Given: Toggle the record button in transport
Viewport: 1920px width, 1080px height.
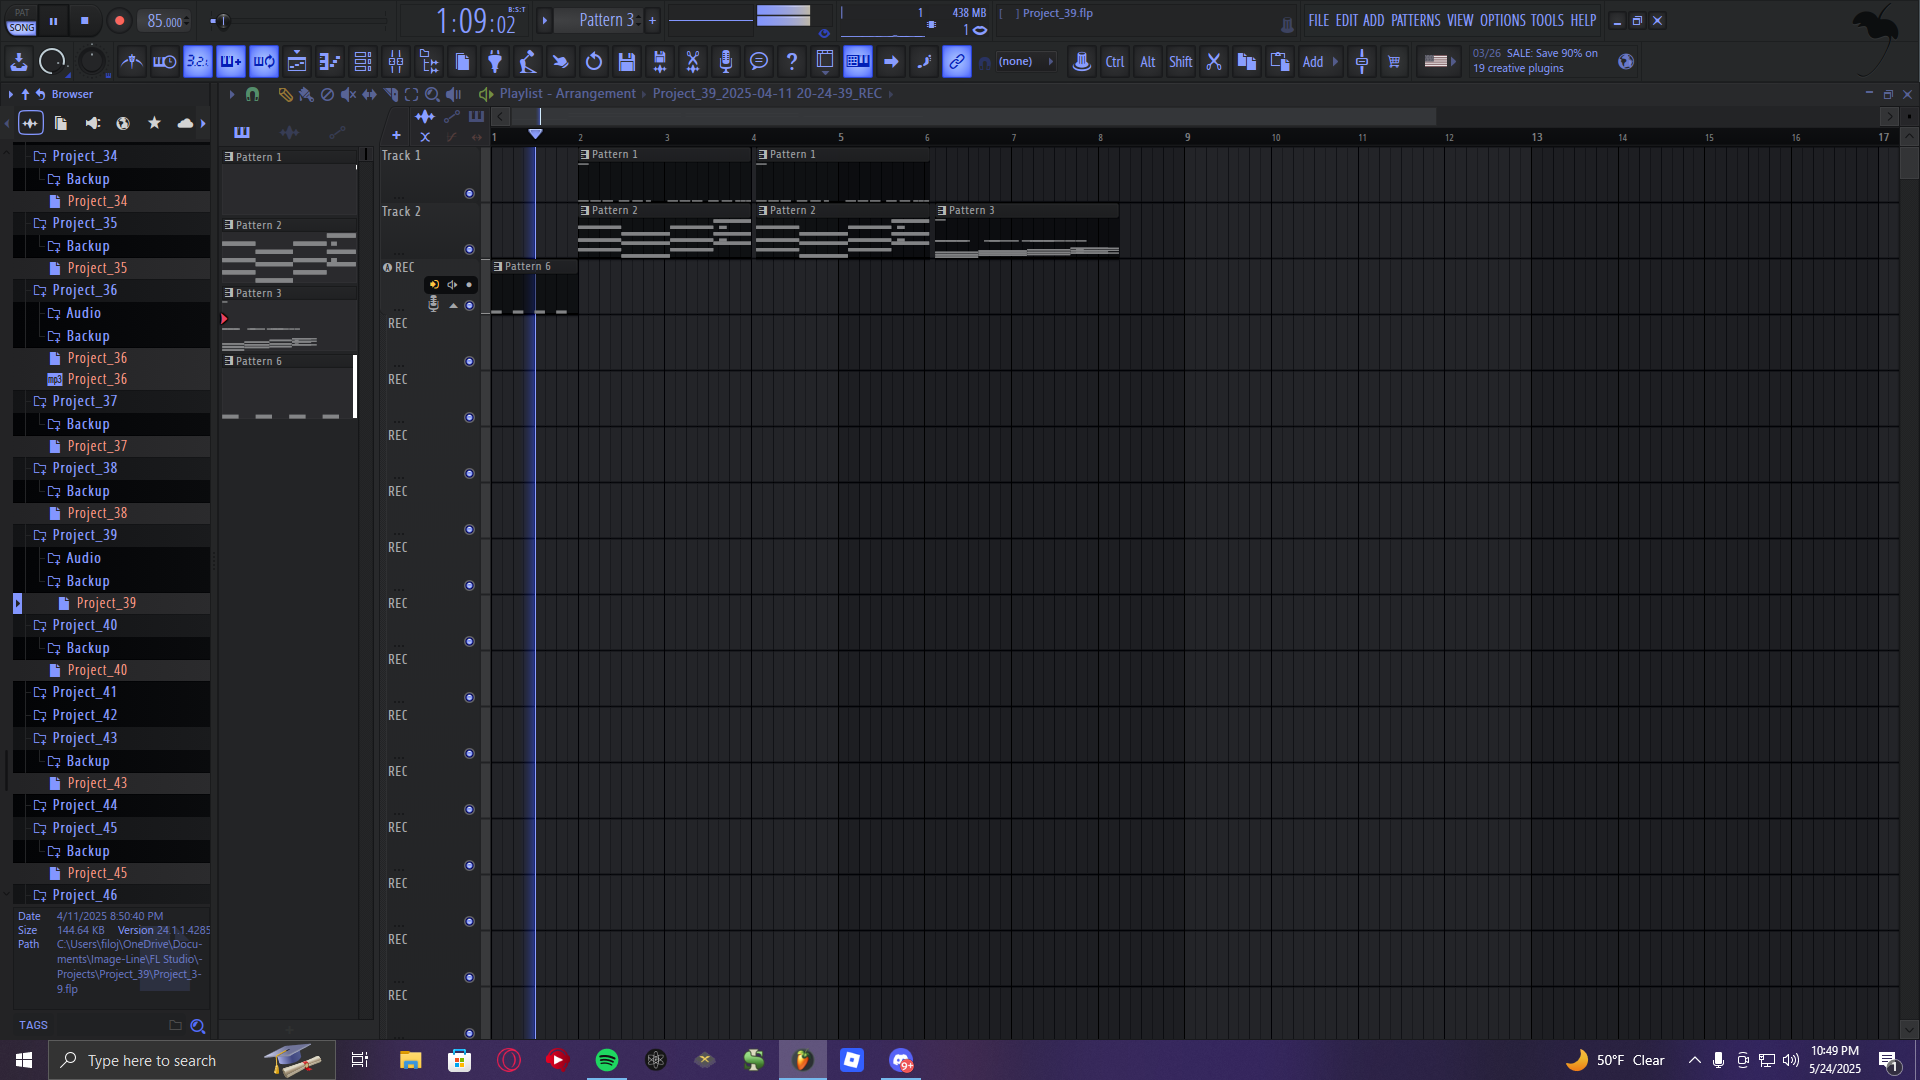Looking at the screenshot, I should coord(119,21).
